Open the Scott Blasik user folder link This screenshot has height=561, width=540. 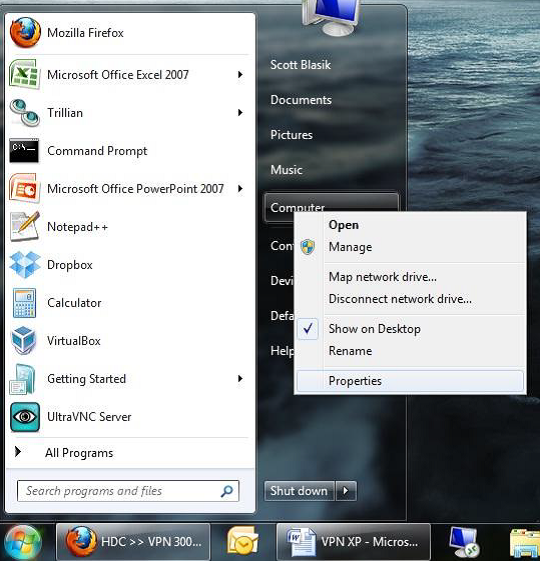(300, 65)
